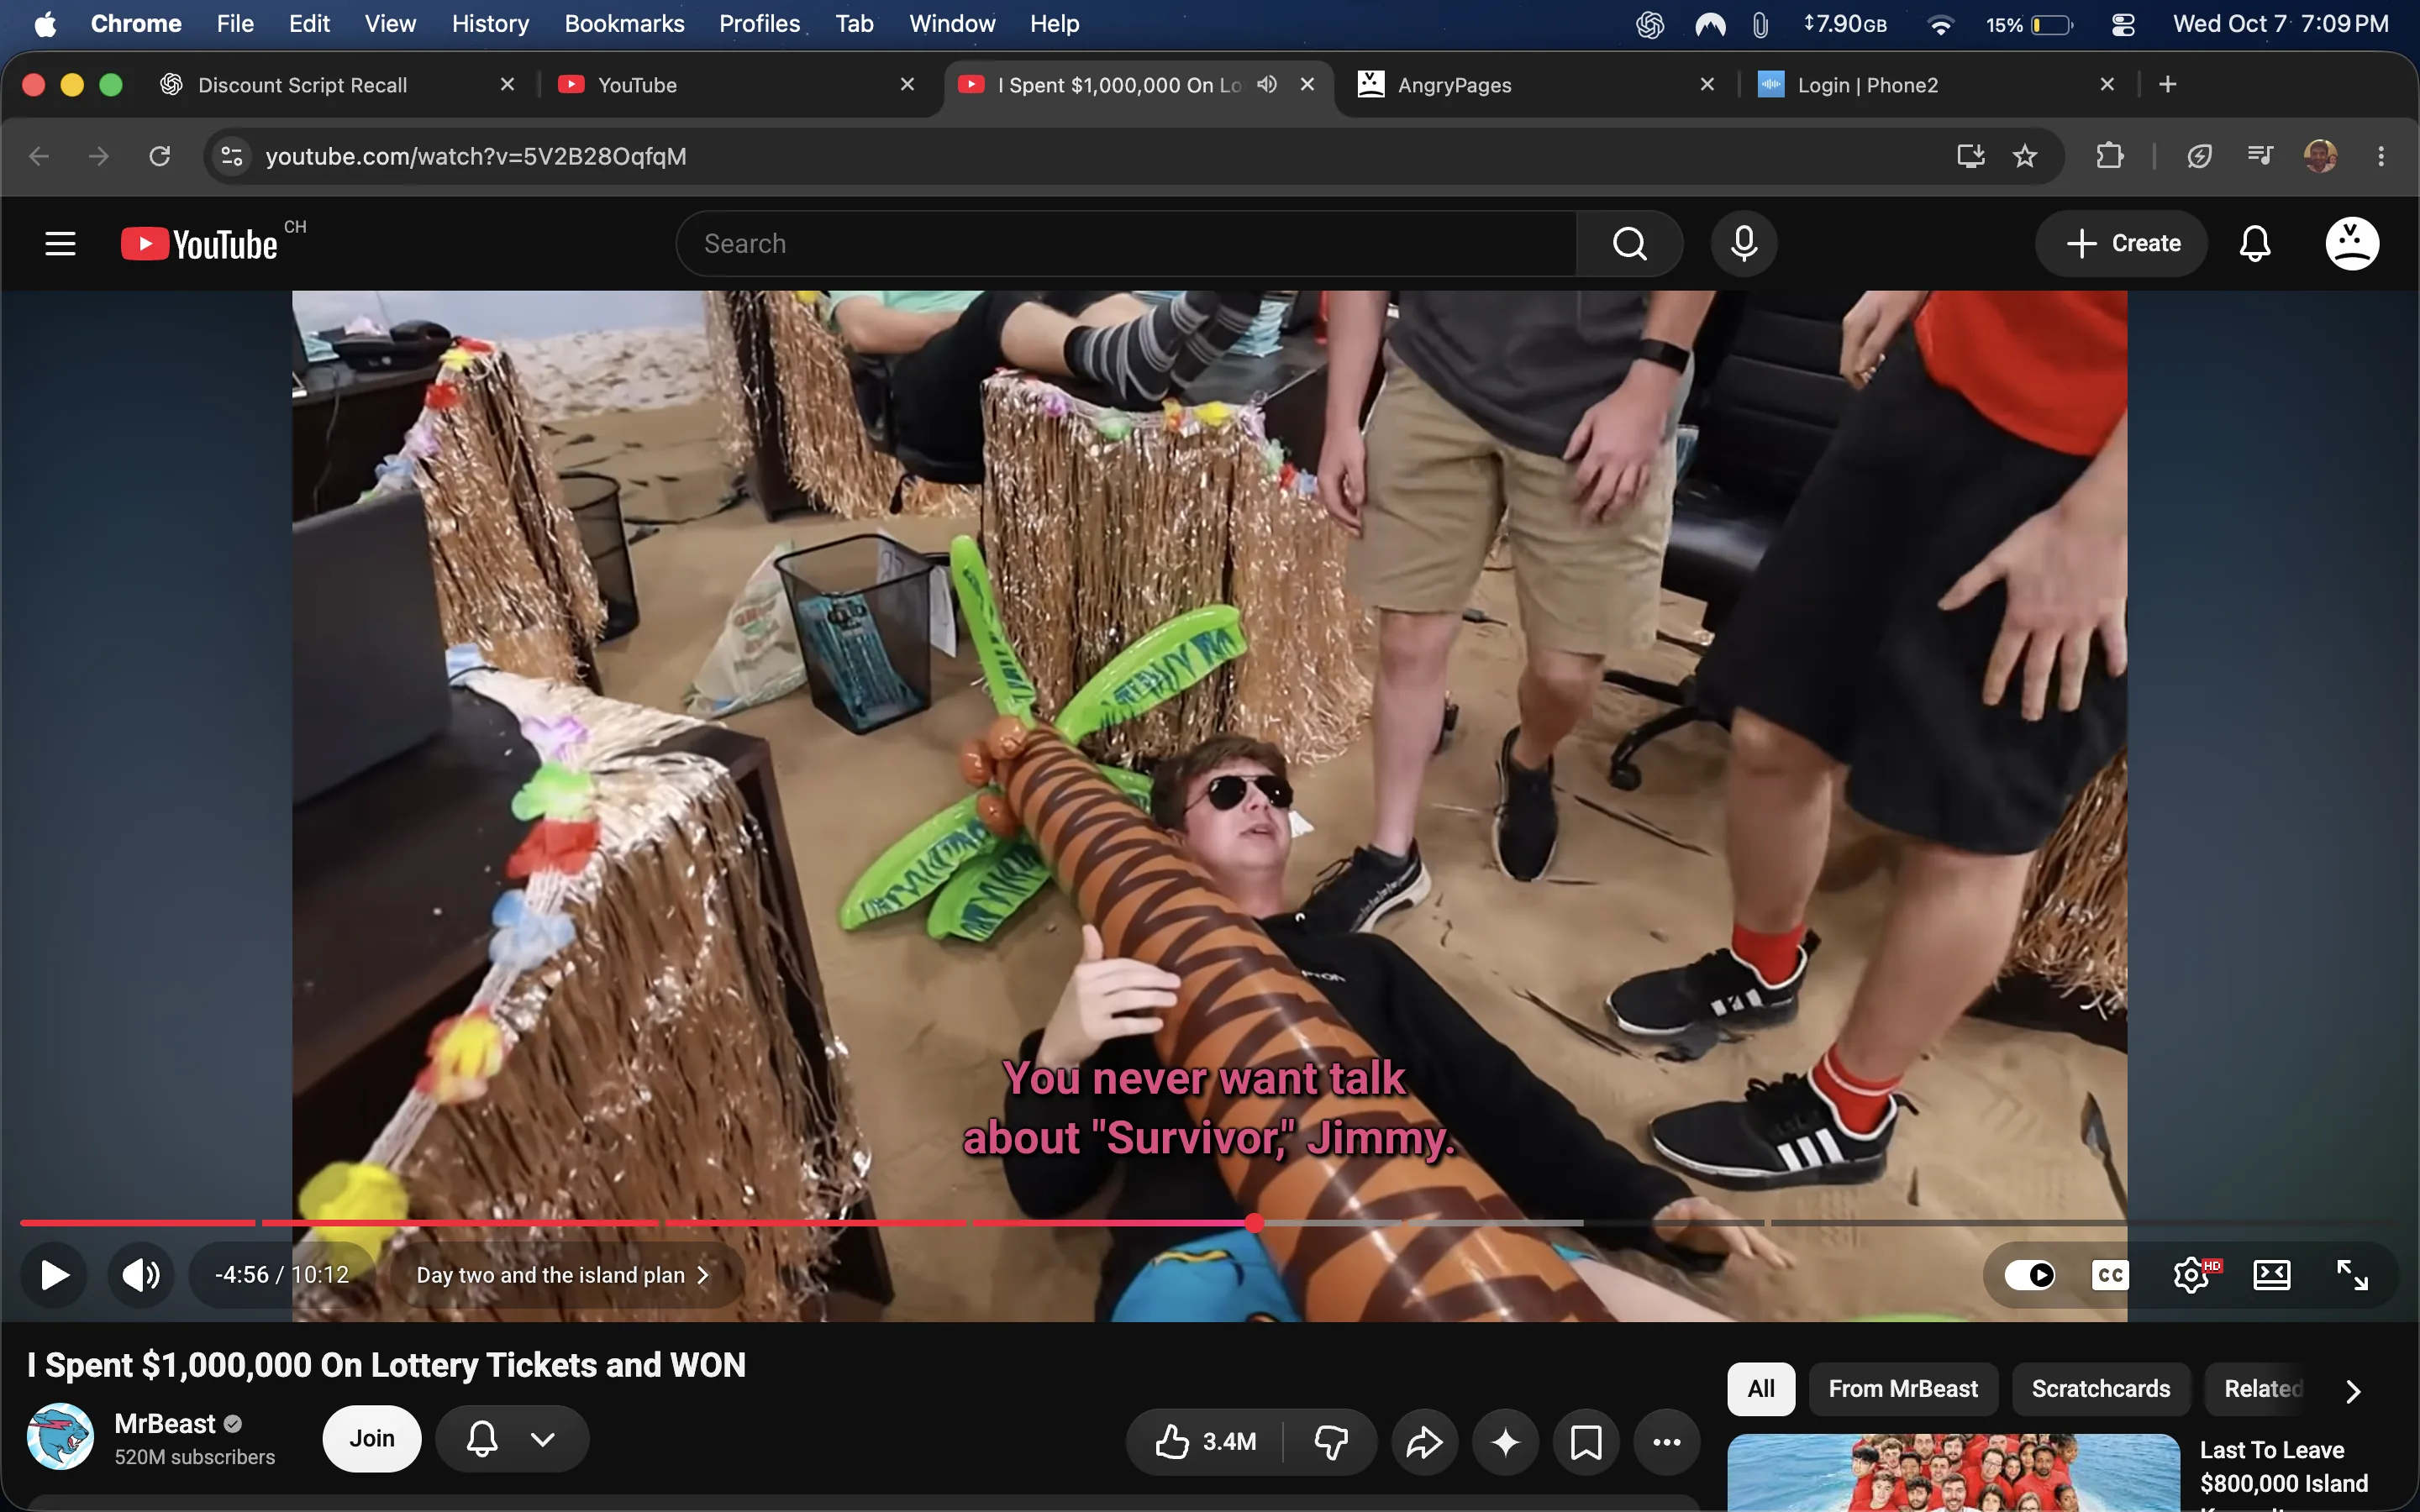
Task: Open Chrome History menu
Action: pos(490,24)
